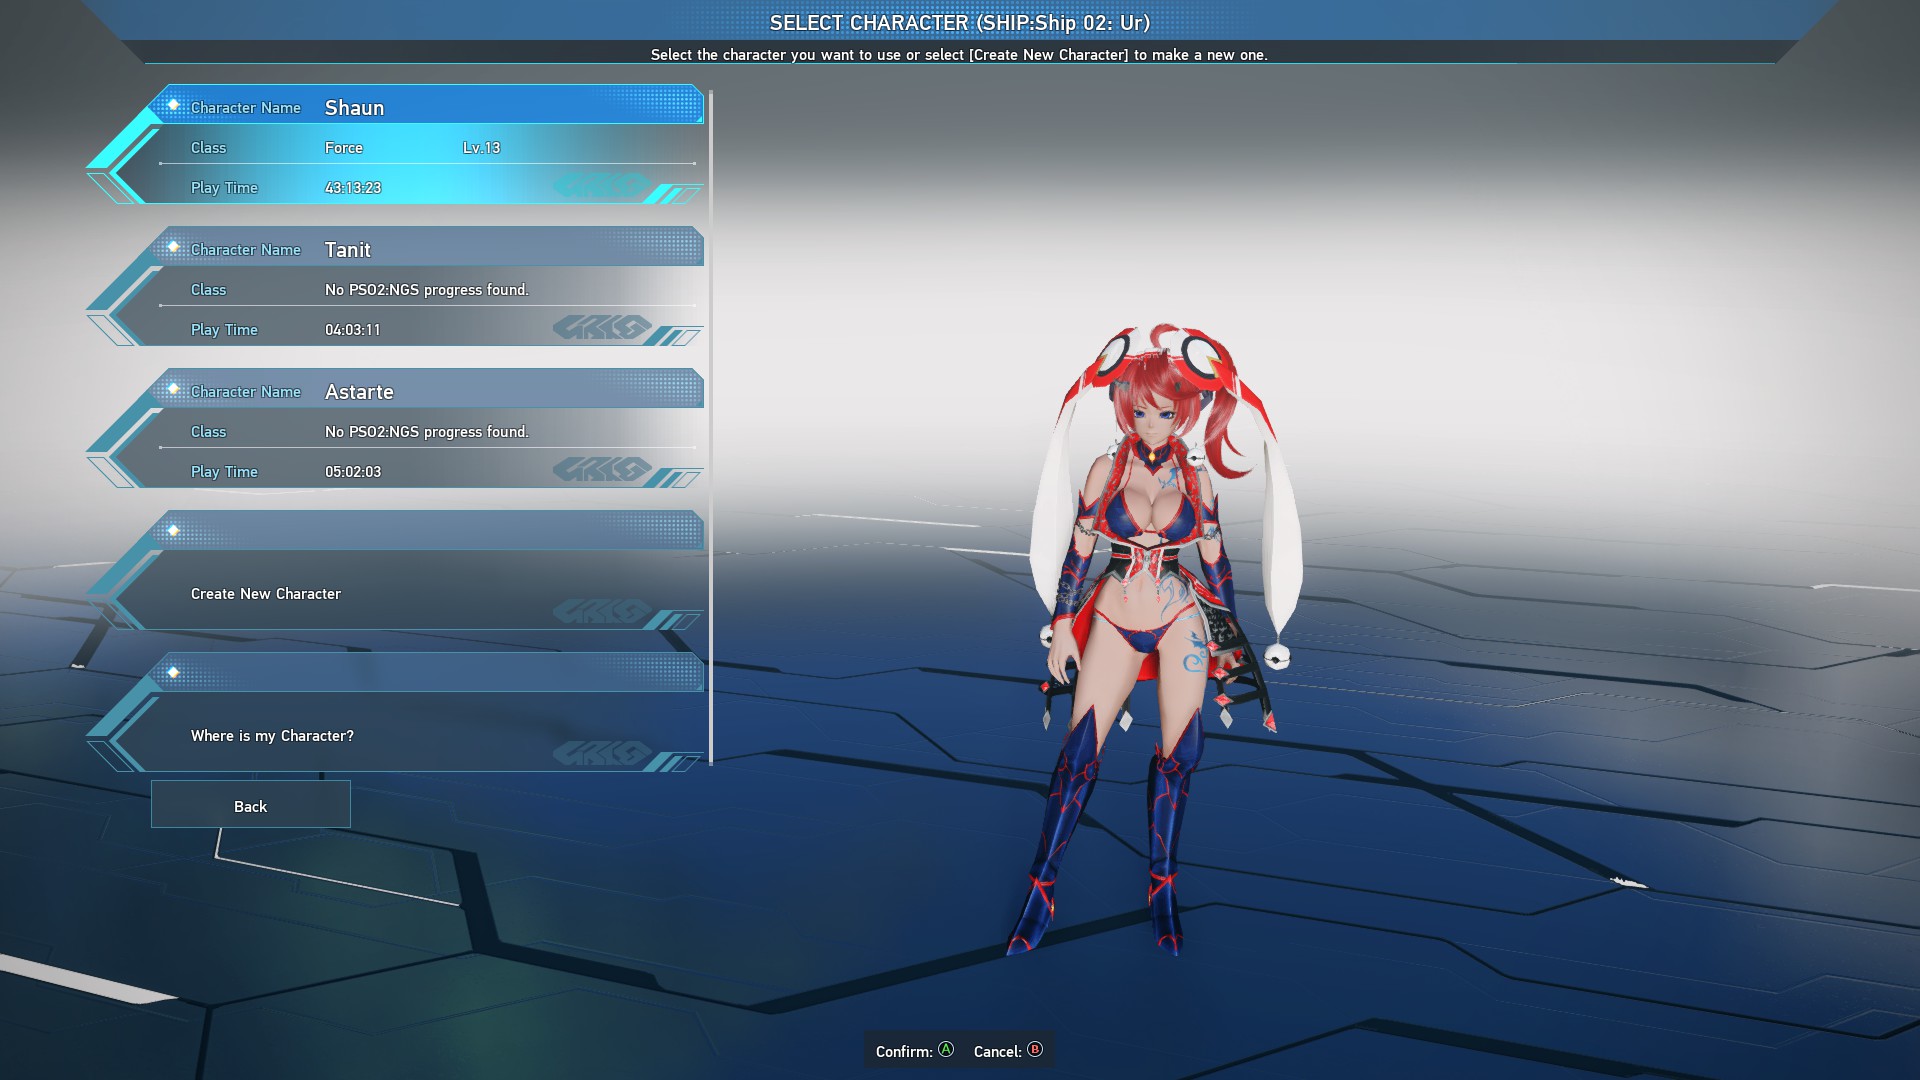Click the diamond icon on Create New Character
1920x1080 pixels.
coord(173,531)
